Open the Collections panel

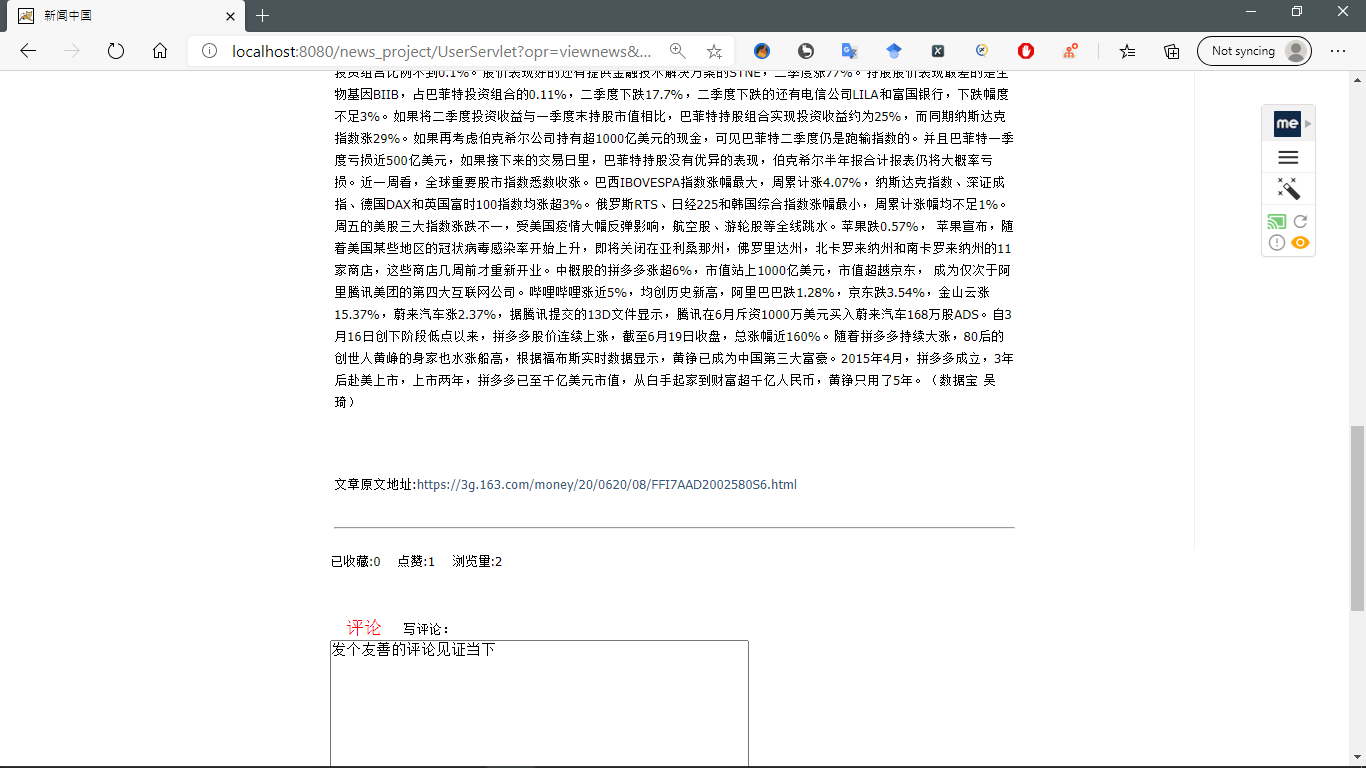click(1172, 51)
